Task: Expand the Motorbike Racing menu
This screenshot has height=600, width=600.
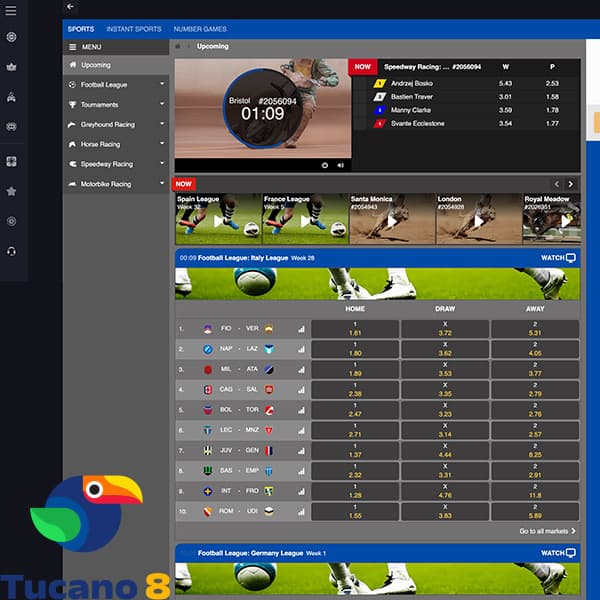Action: pyautogui.click(x=162, y=184)
